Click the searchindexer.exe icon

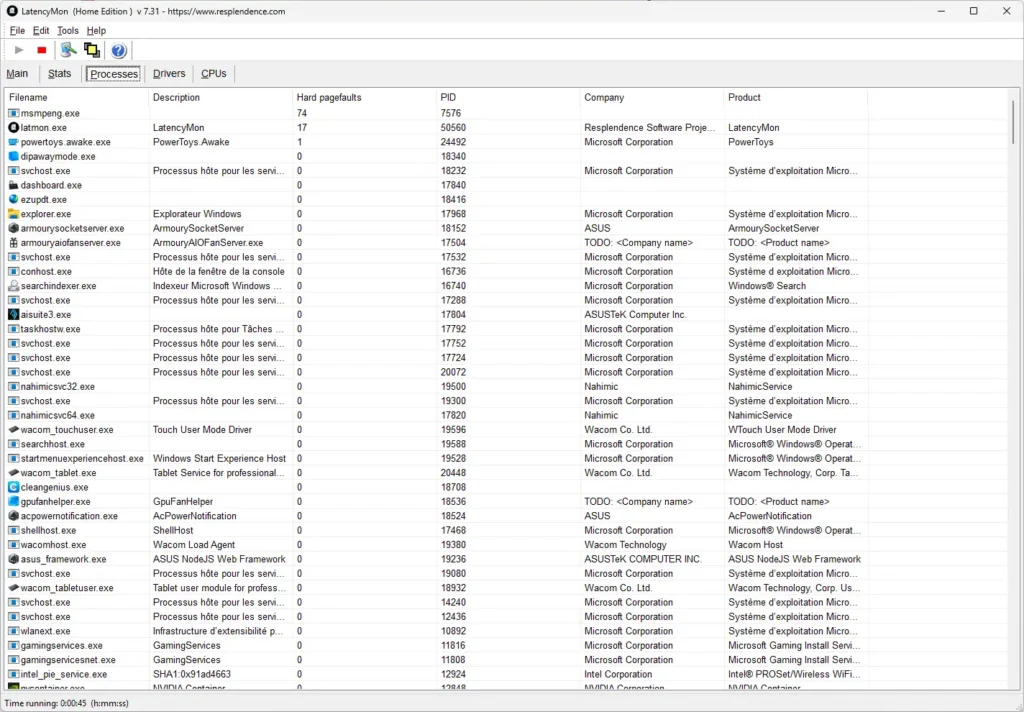pyautogui.click(x=13, y=286)
